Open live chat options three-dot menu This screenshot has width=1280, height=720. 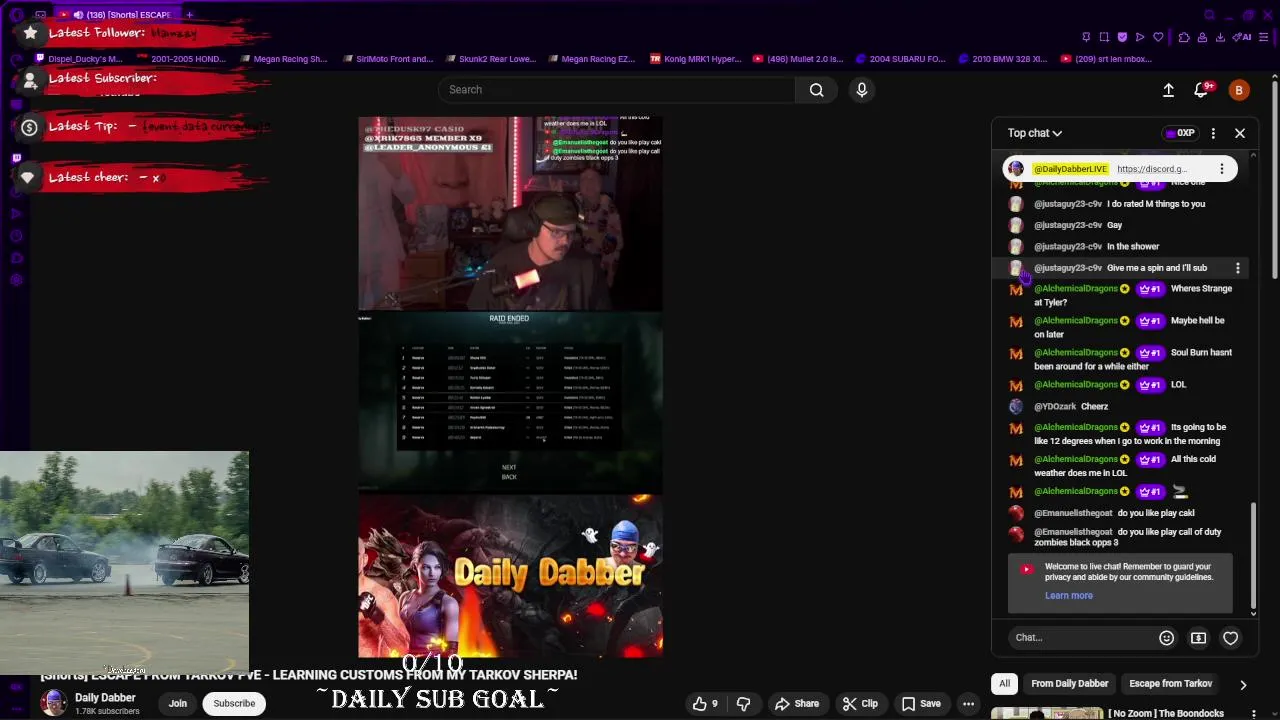1213,133
